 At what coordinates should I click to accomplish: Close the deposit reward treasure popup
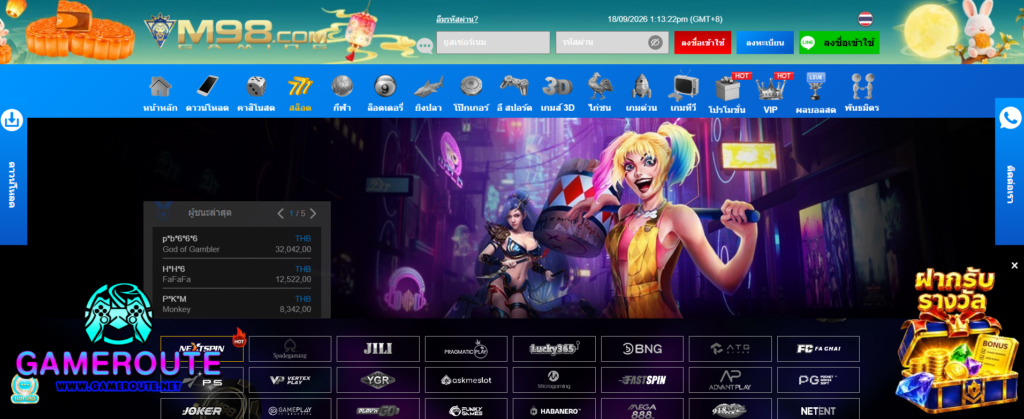point(1014,266)
